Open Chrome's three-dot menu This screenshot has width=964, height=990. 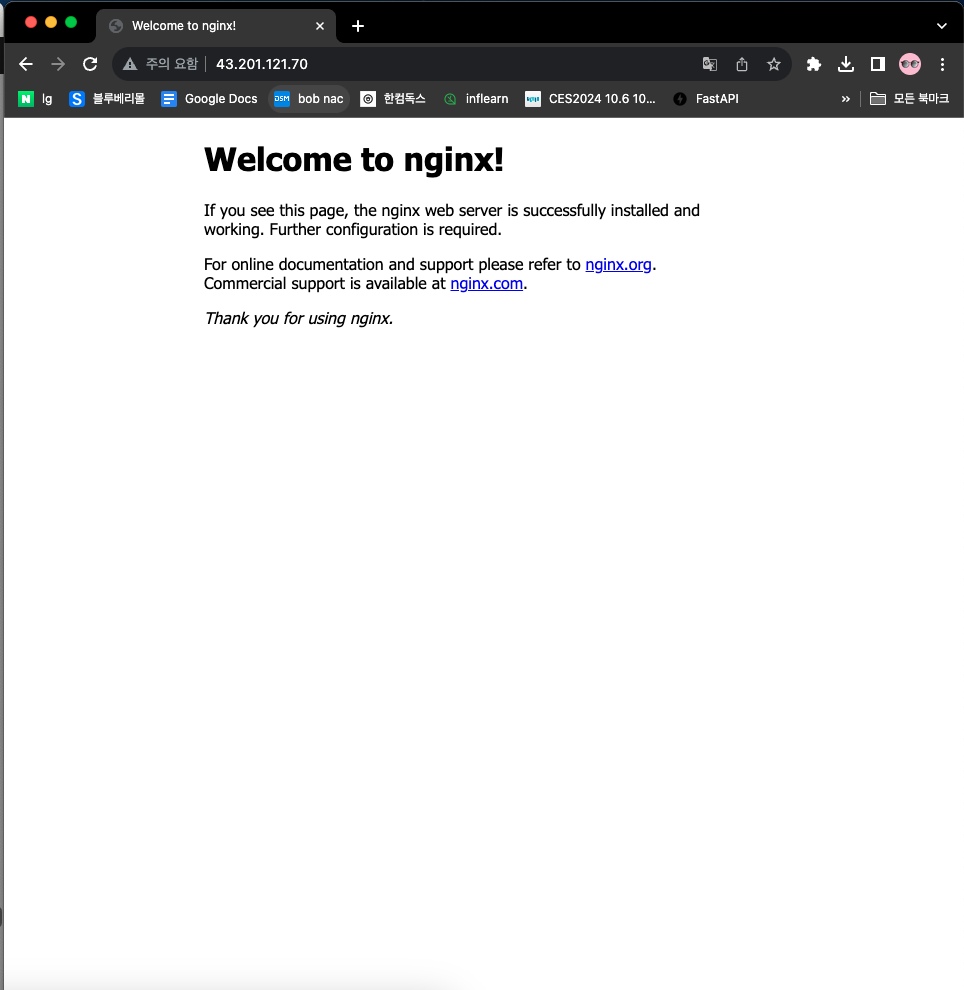tap(942, 64)
